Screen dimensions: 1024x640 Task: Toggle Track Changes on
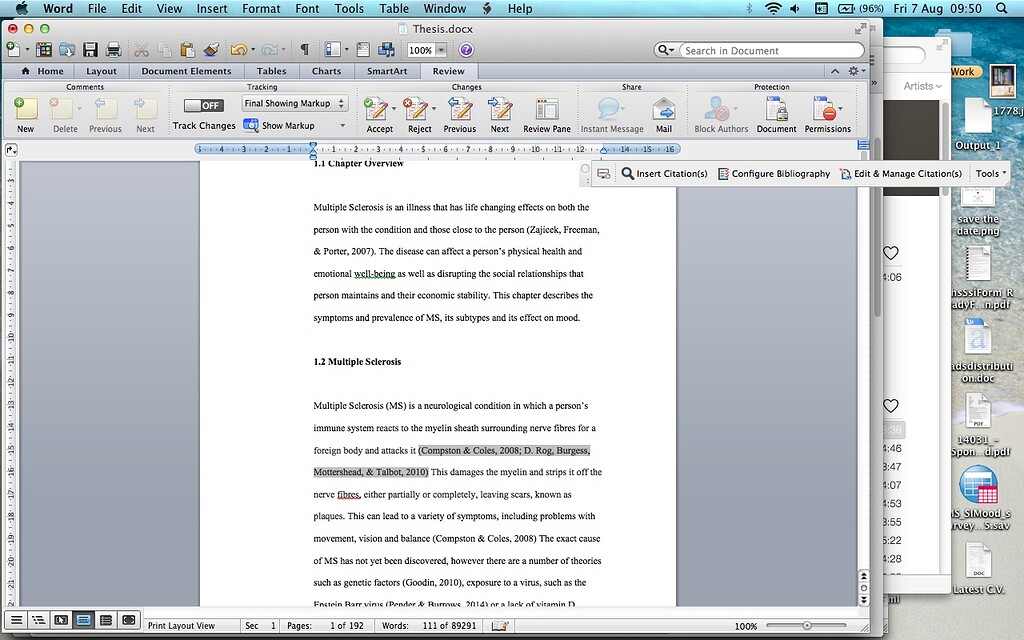[x=203, y=104]
